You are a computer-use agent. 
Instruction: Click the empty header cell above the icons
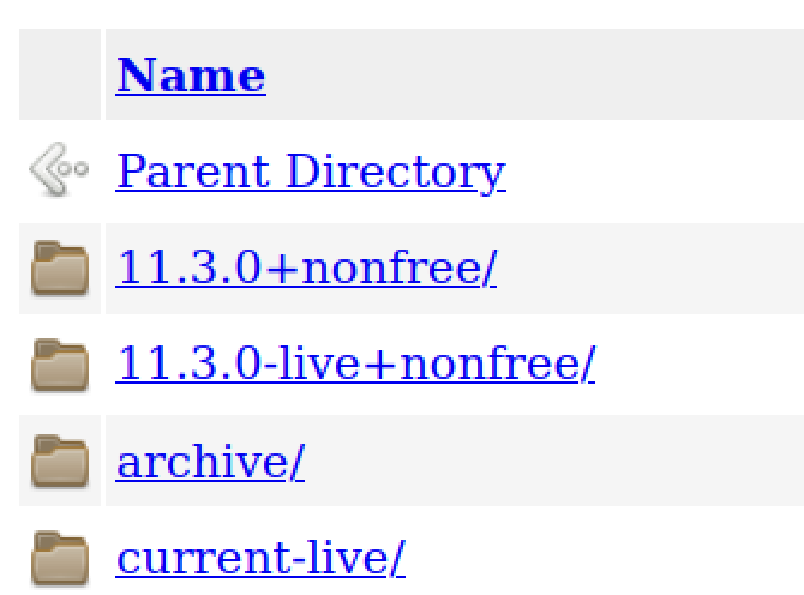[x=59, y=75]
